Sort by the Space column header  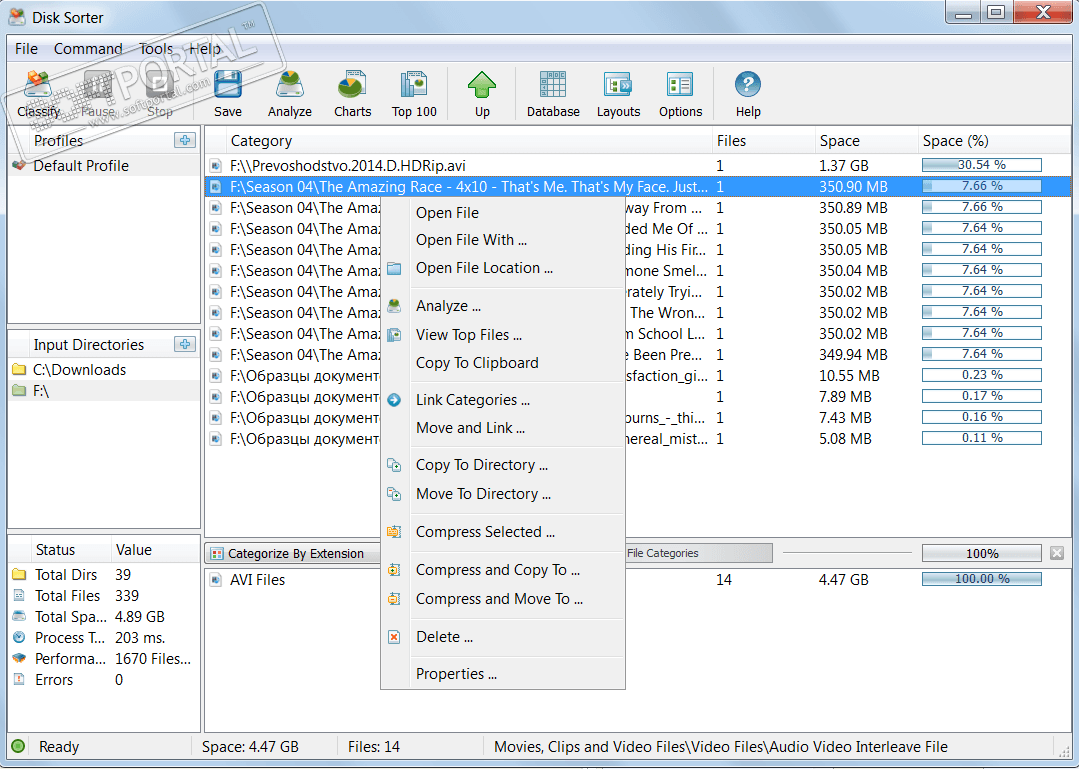point(866,140)
